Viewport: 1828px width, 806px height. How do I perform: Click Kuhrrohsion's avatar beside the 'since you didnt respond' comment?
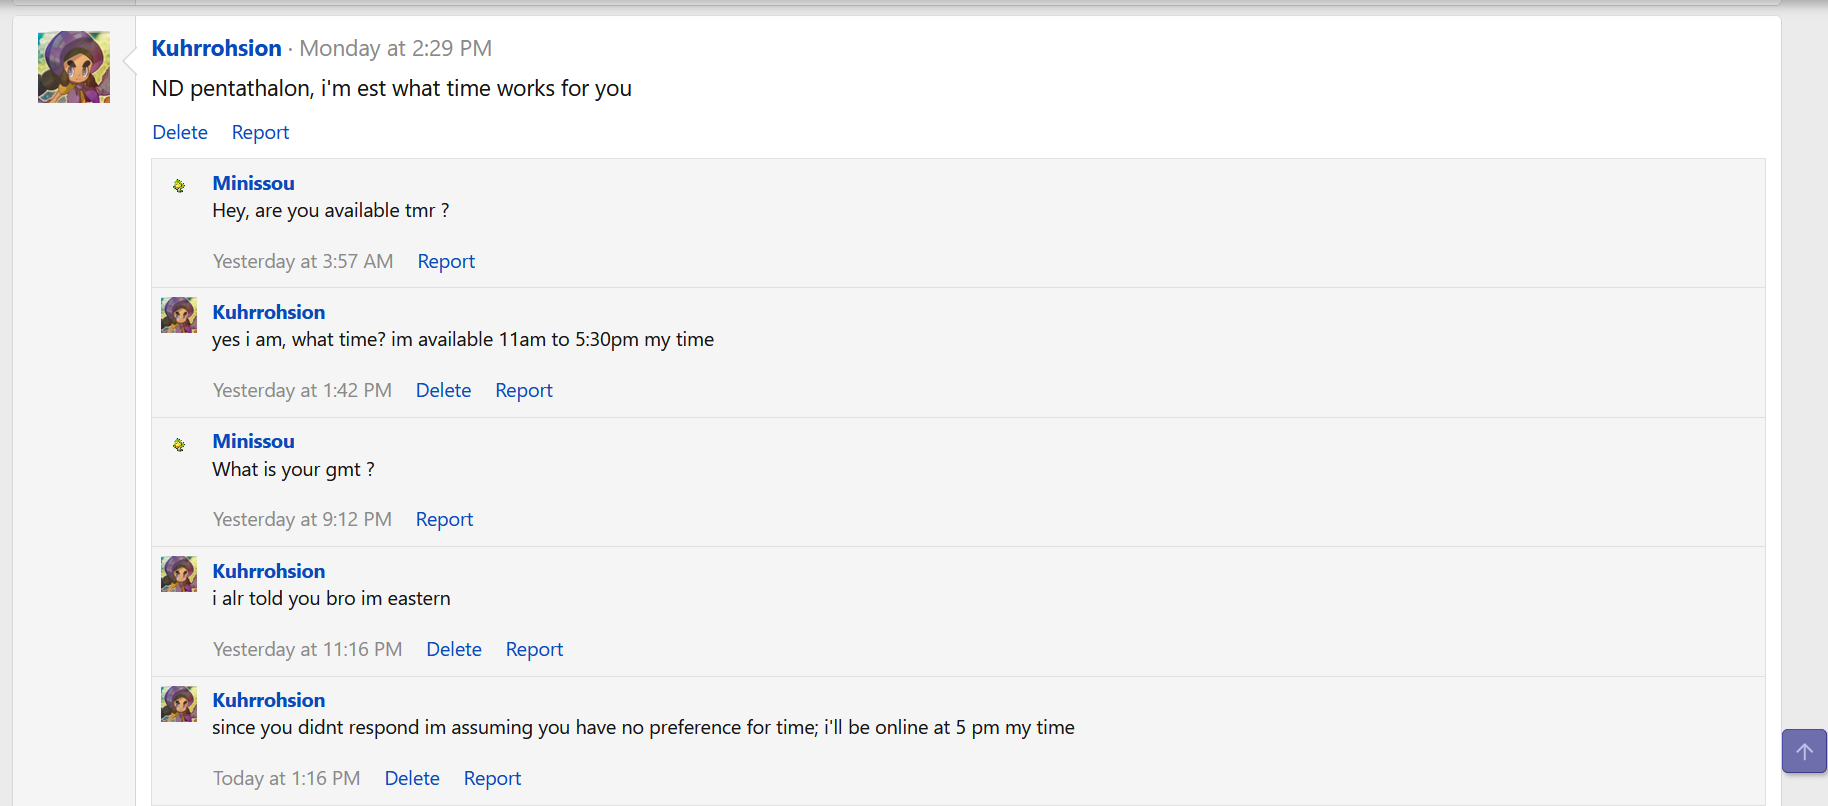179,704
